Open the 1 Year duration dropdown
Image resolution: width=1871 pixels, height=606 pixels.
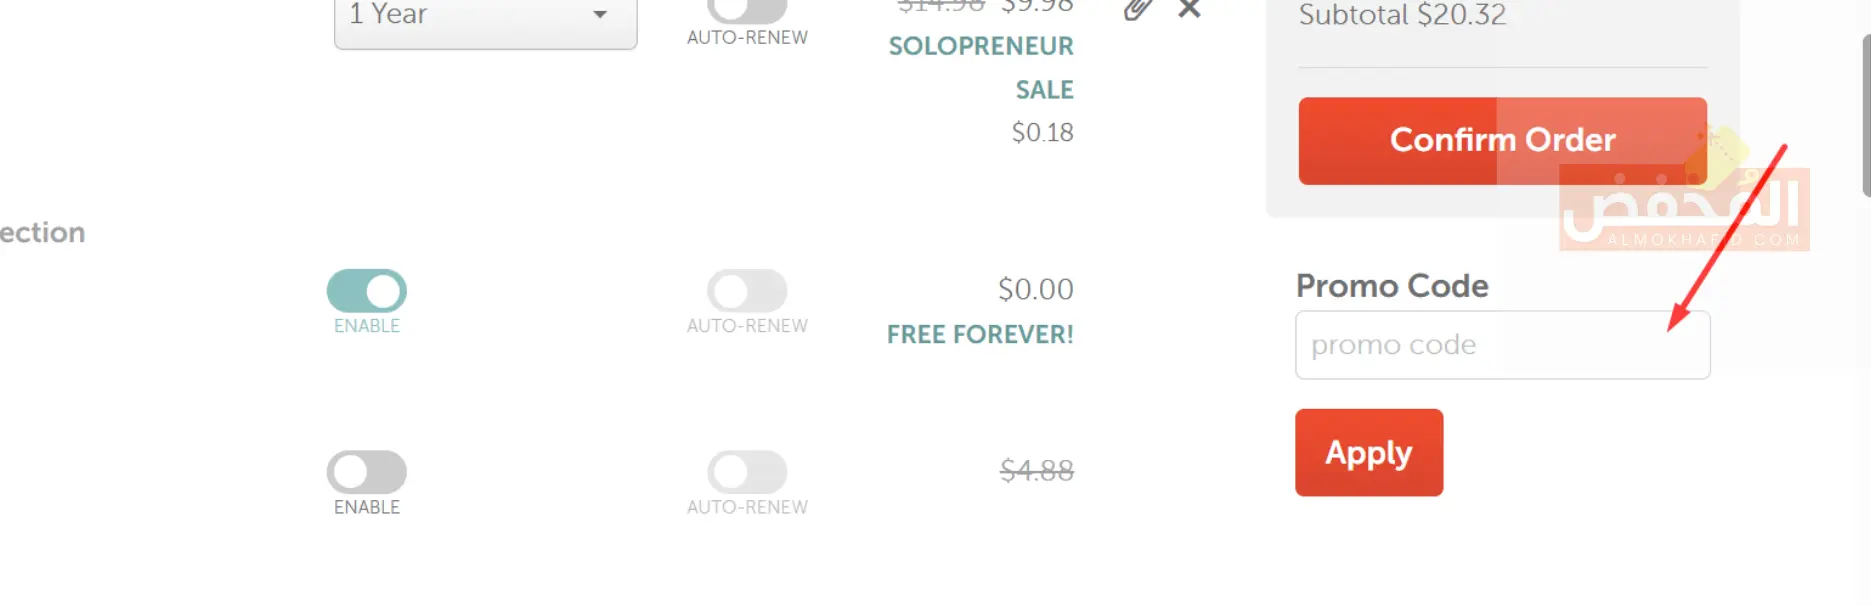485,18
